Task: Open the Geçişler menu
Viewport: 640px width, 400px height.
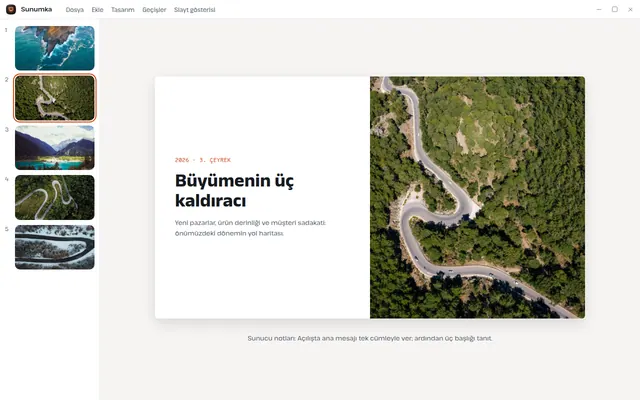Action: [x=154, y=10]
